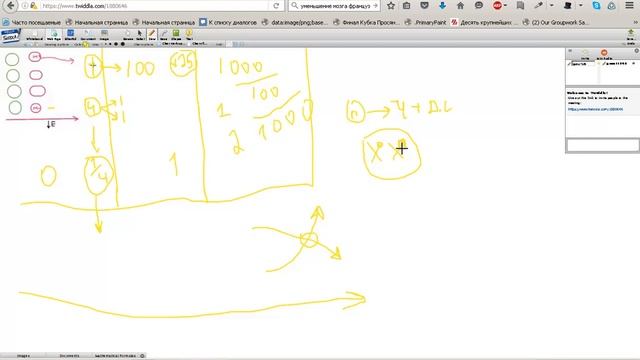Click the Join Audio orange icon

(604, 54)
